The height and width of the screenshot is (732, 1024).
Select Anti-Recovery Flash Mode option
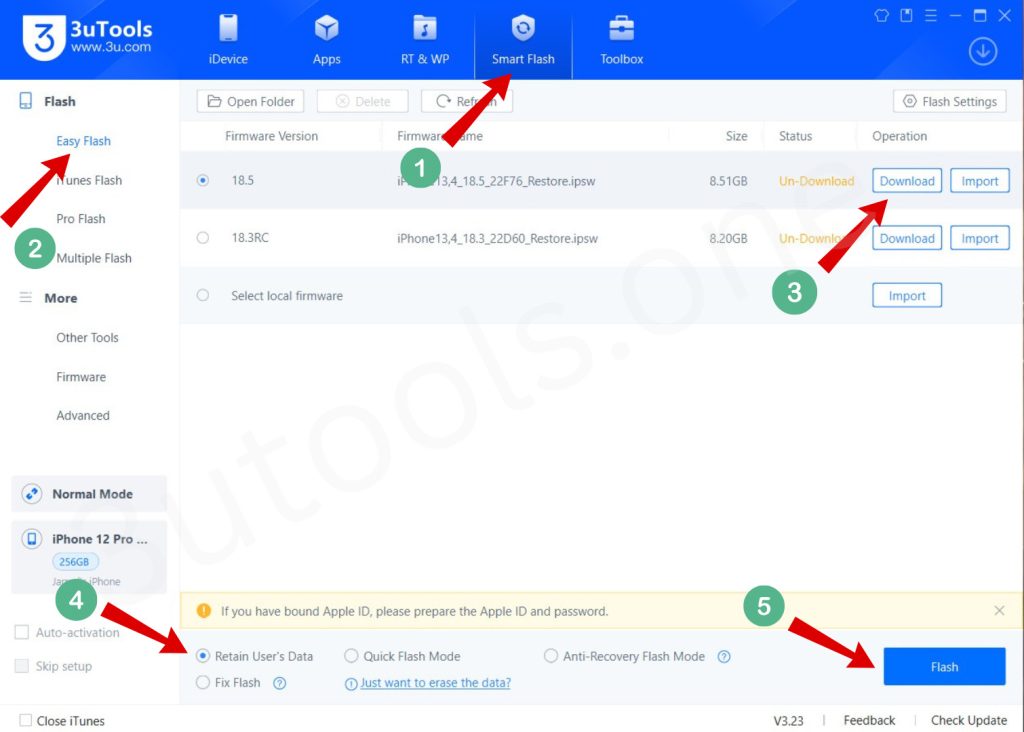tap(551, 656)
